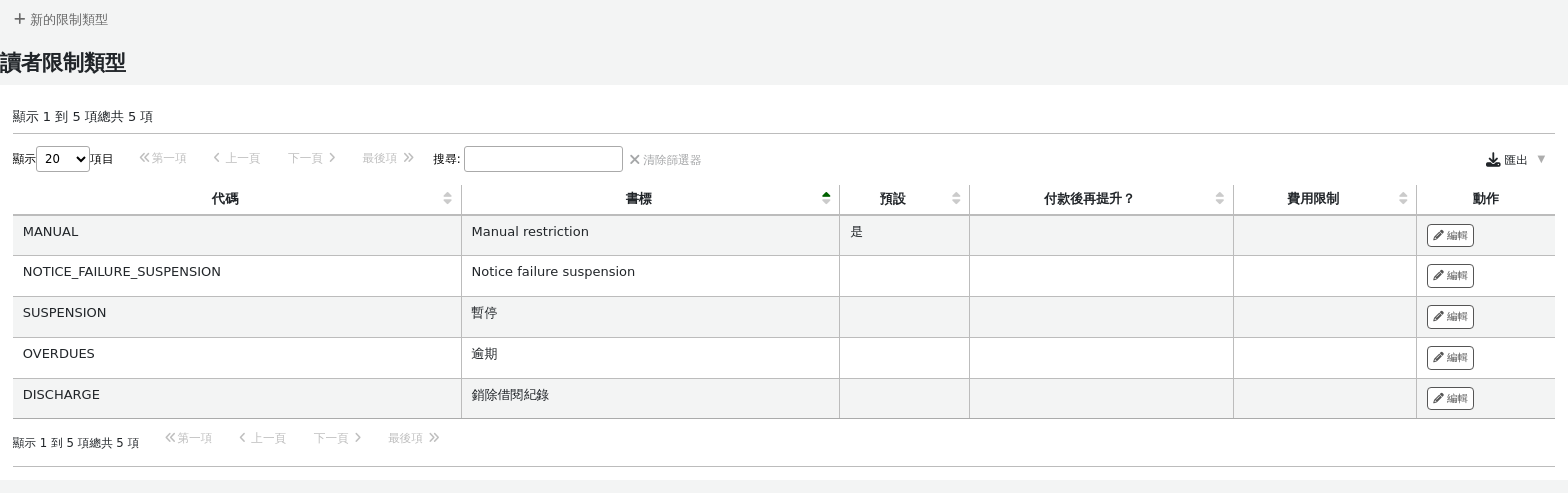Click the 新的限制類型 button
Screen dimensions: 1568x493
[61, 19]
